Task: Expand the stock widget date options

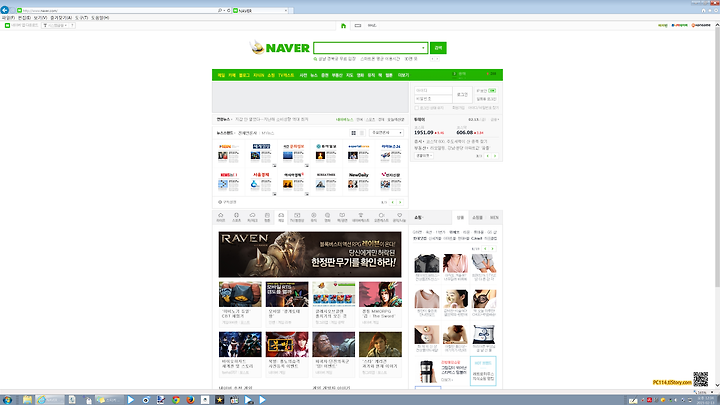Action: 495,119
